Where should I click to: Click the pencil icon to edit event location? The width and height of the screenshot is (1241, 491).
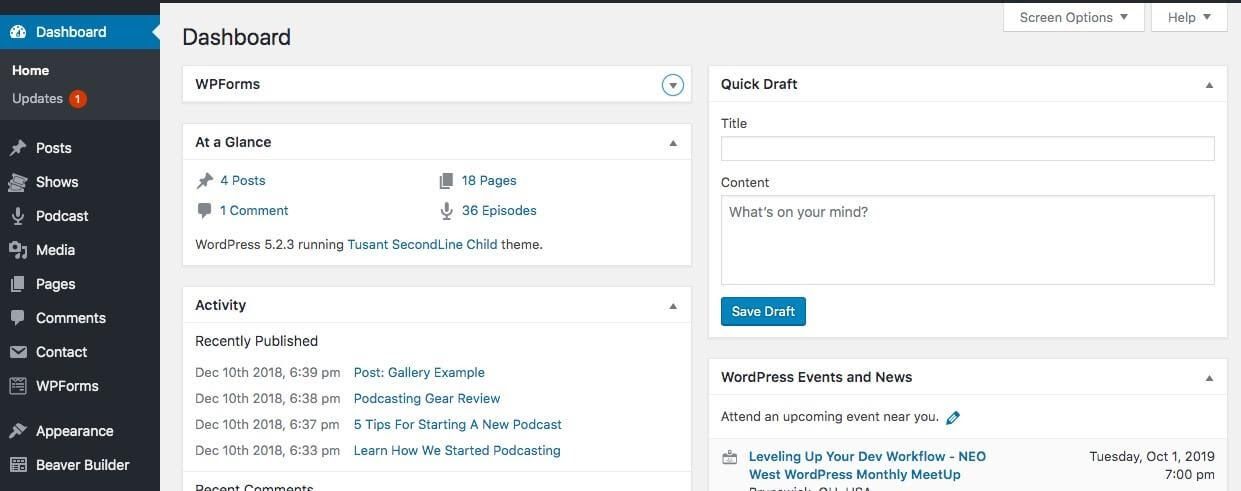[953, 418]
